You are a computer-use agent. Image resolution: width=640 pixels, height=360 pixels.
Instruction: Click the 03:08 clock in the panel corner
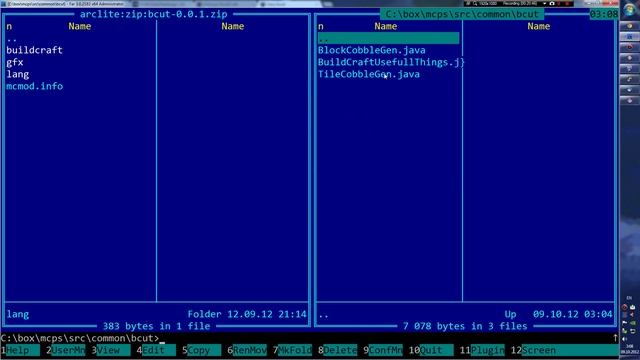pos(604,14)
